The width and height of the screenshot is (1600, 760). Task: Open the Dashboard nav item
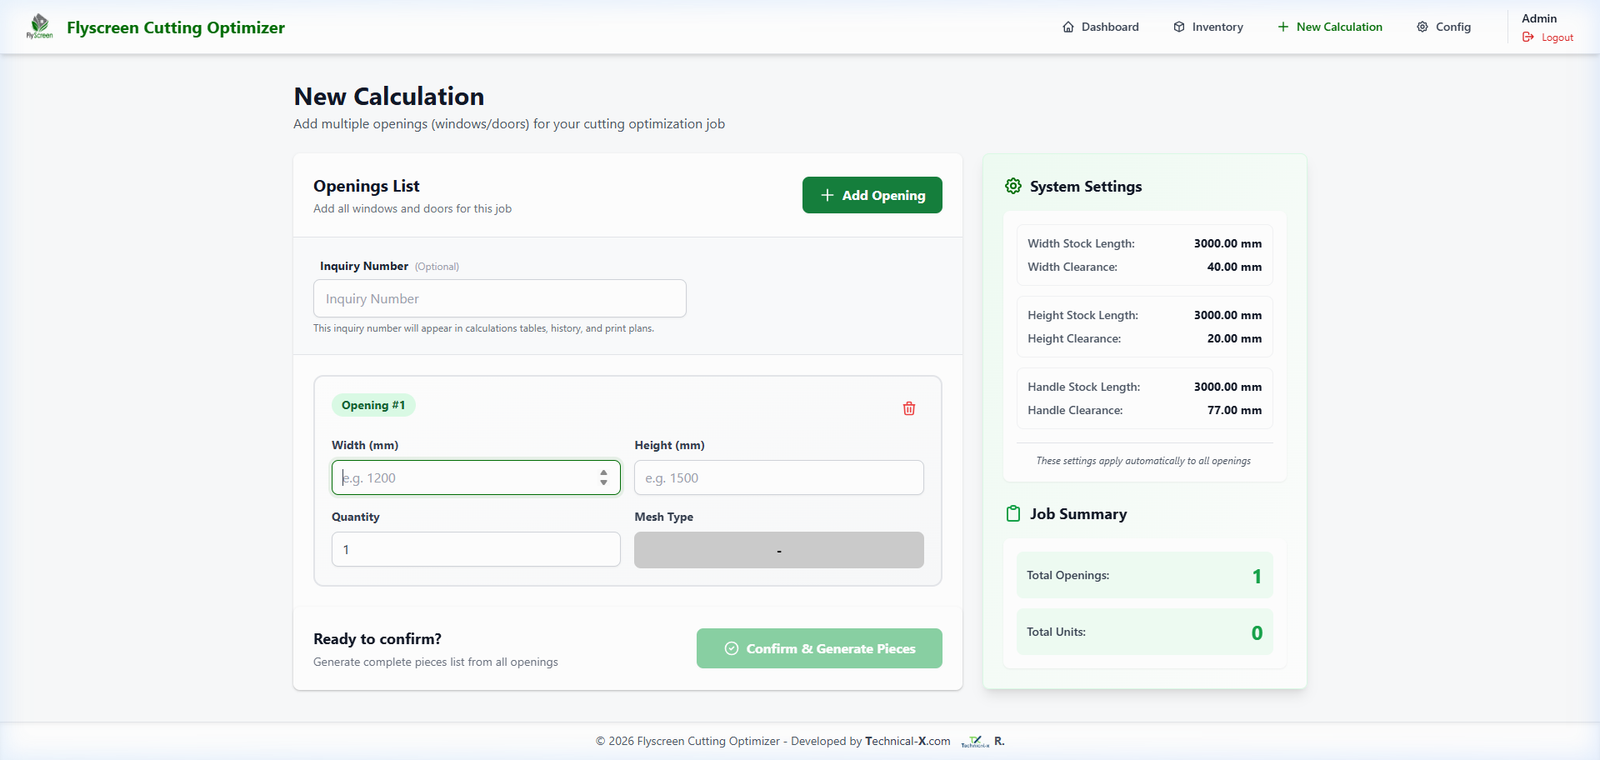[x=1100, y=27]
